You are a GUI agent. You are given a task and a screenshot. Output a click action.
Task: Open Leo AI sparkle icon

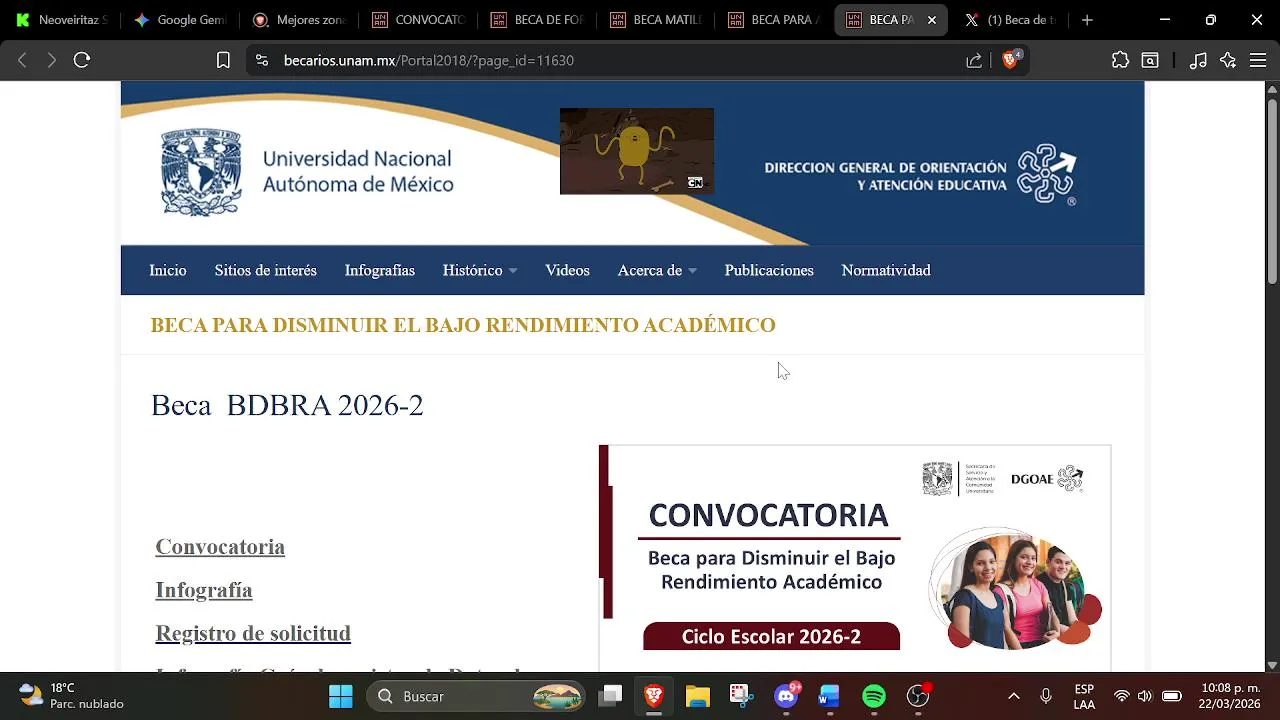click(1228, 60)
